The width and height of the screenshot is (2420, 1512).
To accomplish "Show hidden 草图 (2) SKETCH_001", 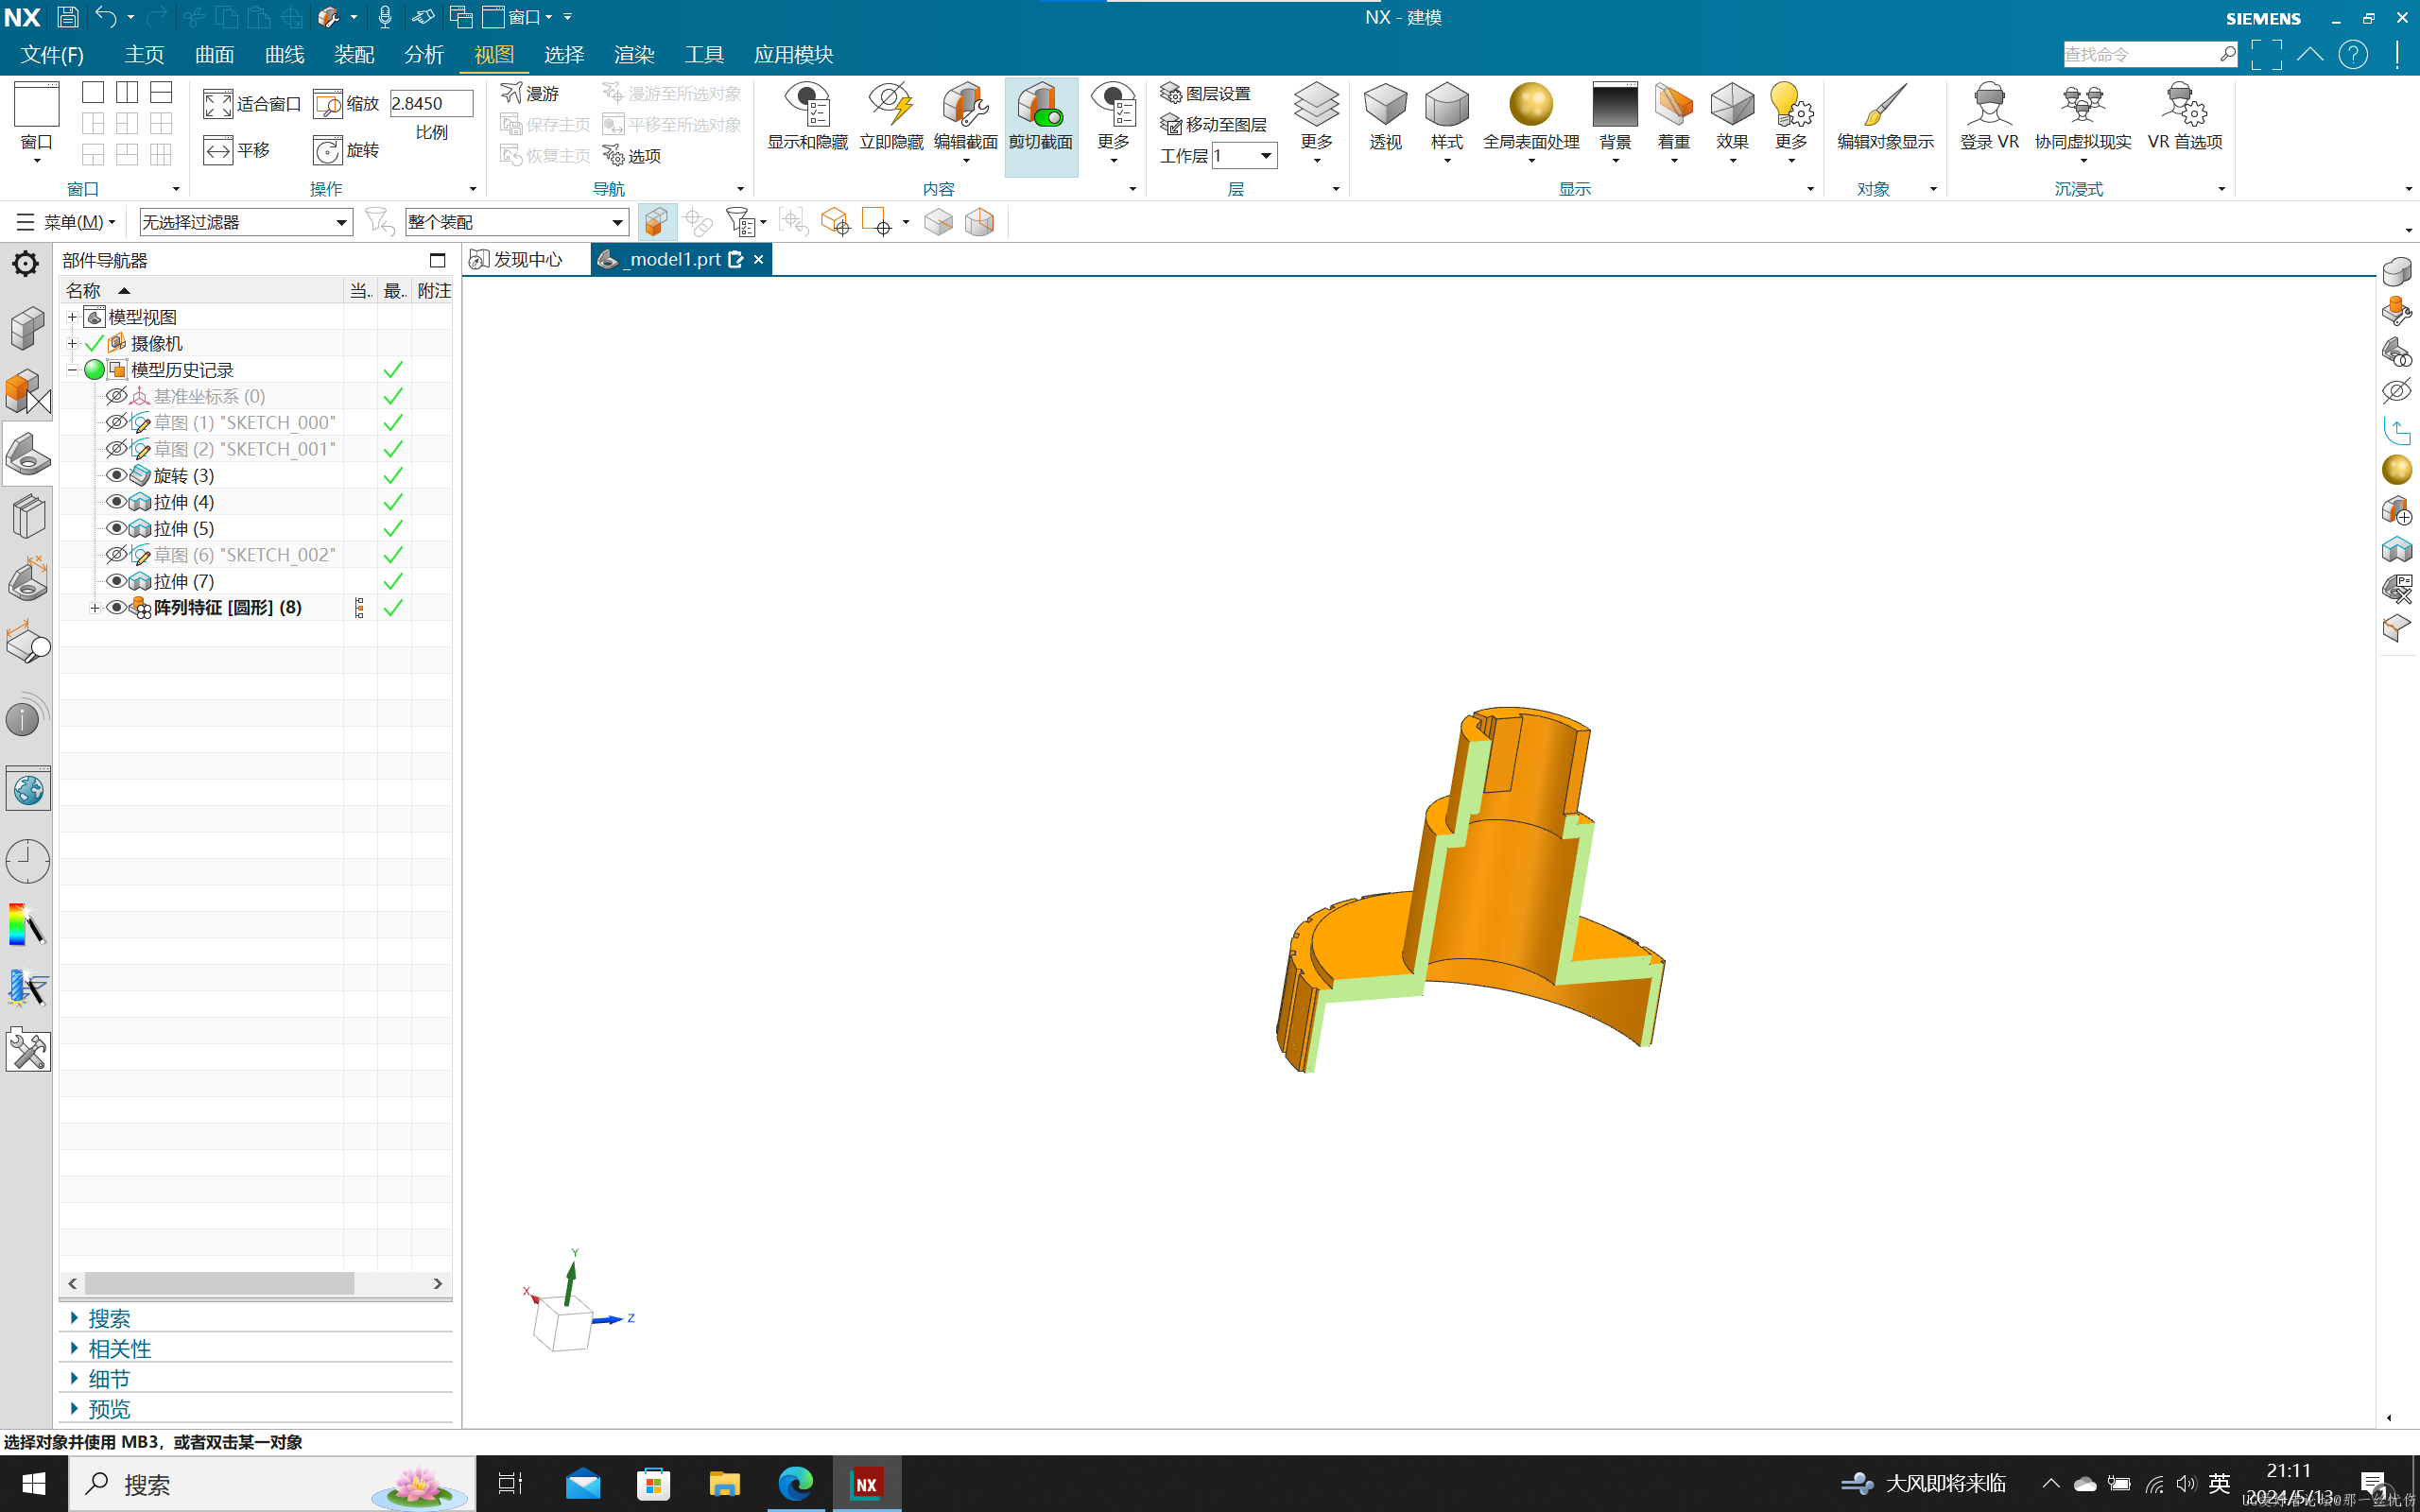I will [116, 449].
